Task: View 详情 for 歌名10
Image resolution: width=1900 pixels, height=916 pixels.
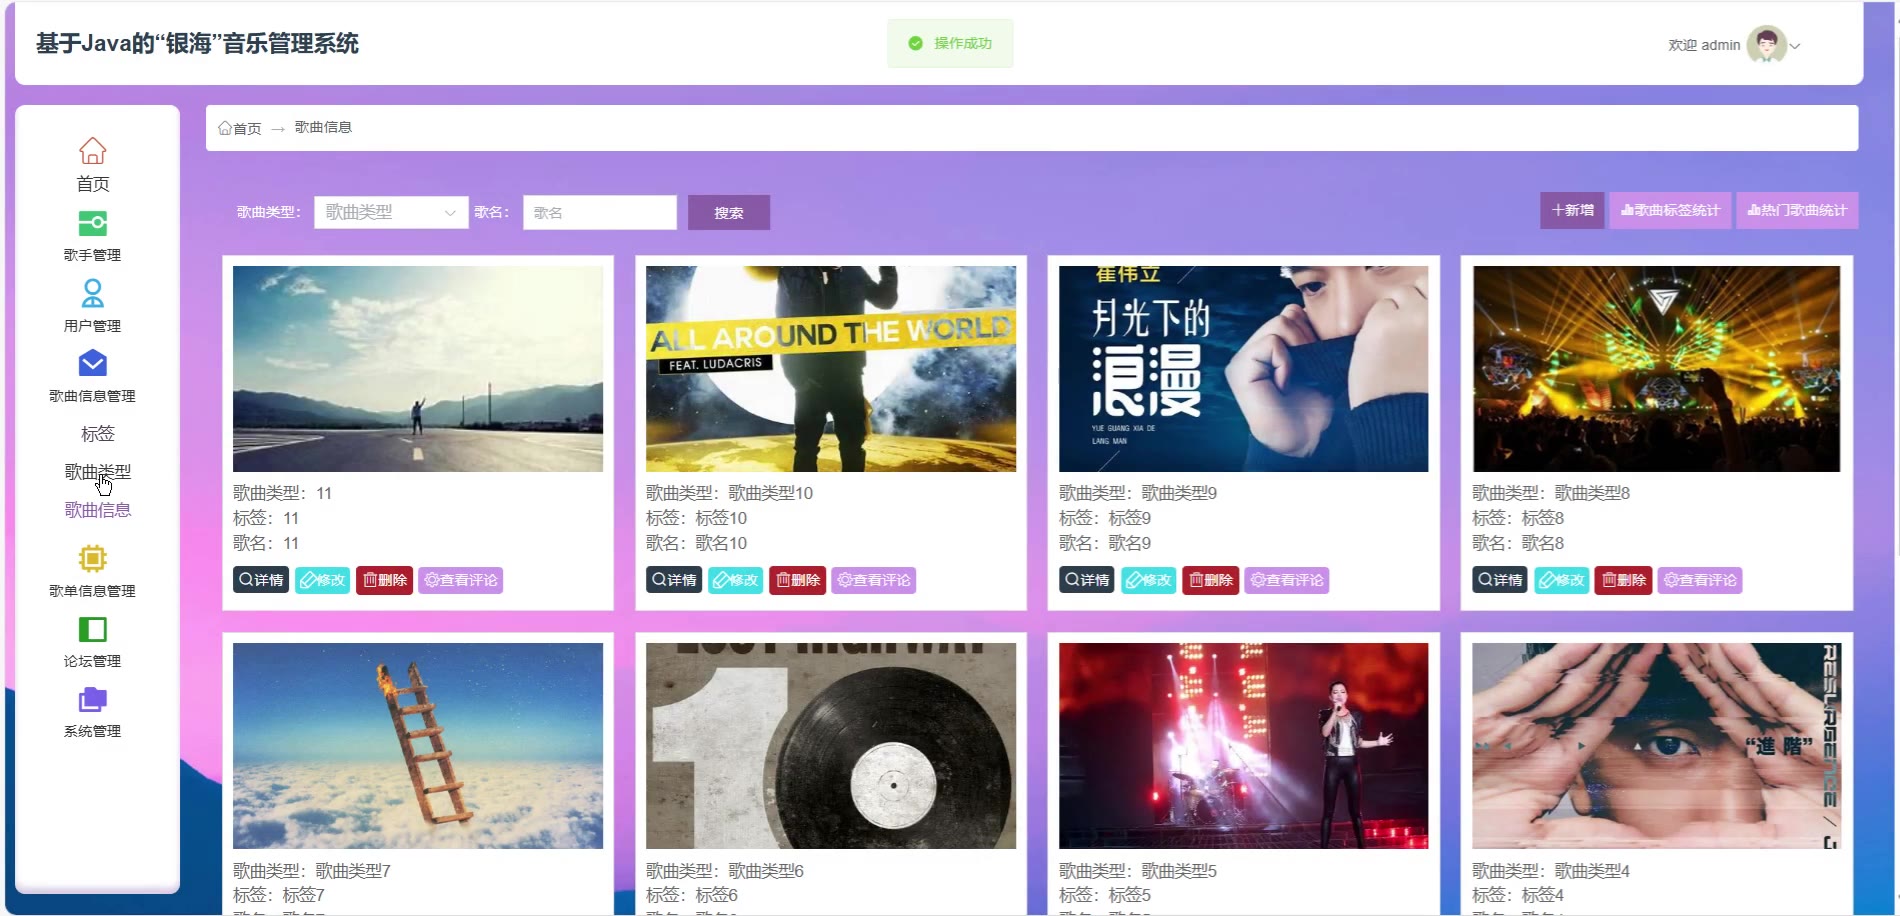Action: (x=674, y=580)
